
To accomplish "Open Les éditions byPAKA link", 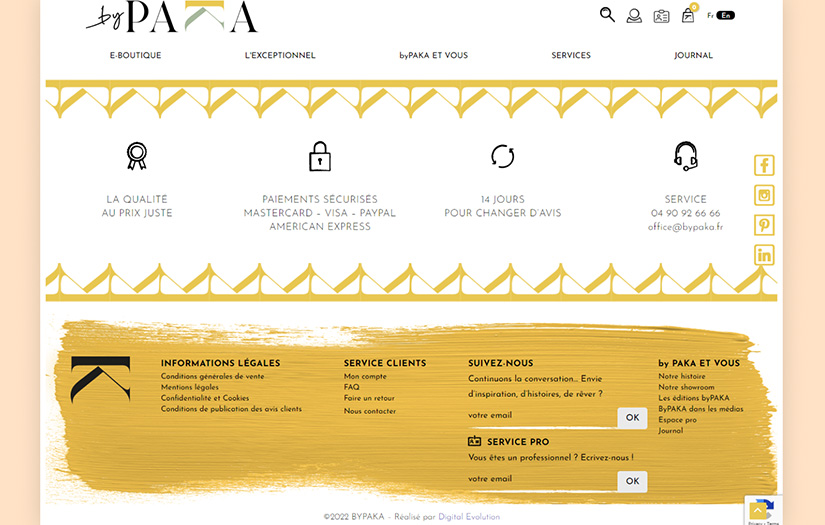I will click(x=694, y=398).
